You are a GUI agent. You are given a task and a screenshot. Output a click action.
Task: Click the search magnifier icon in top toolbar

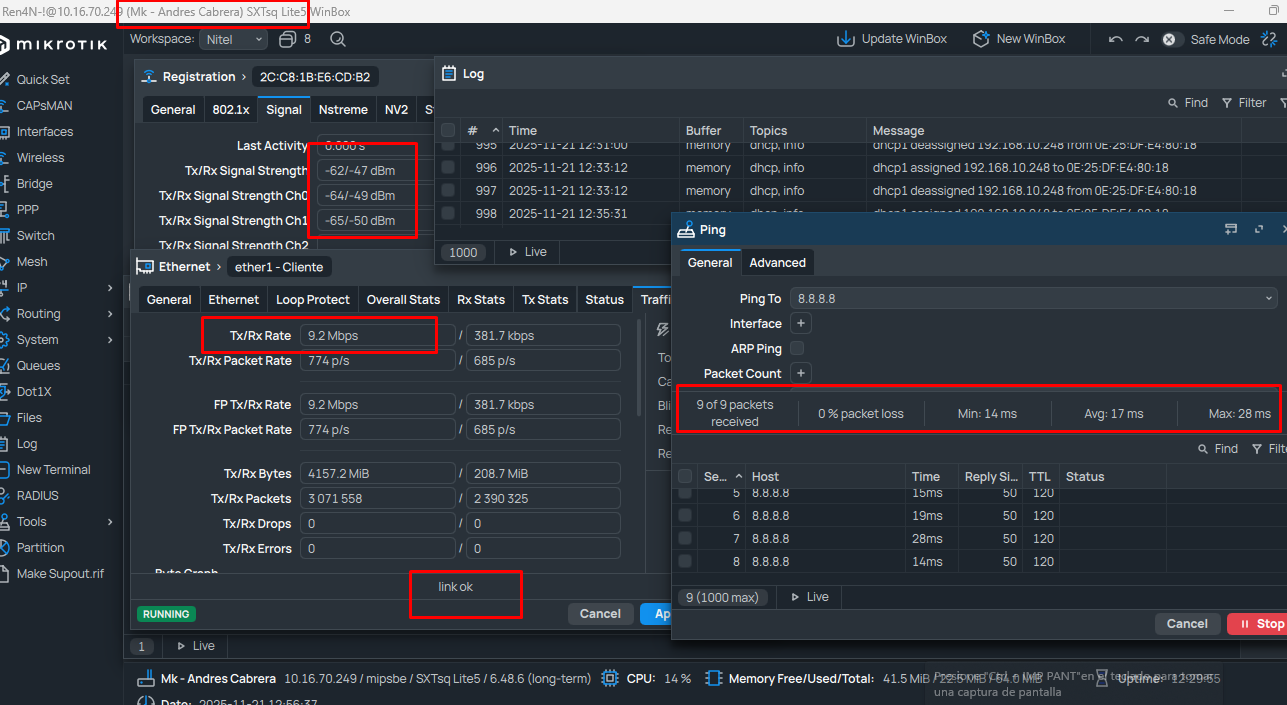pyautogui.click(x=338, y=39)
